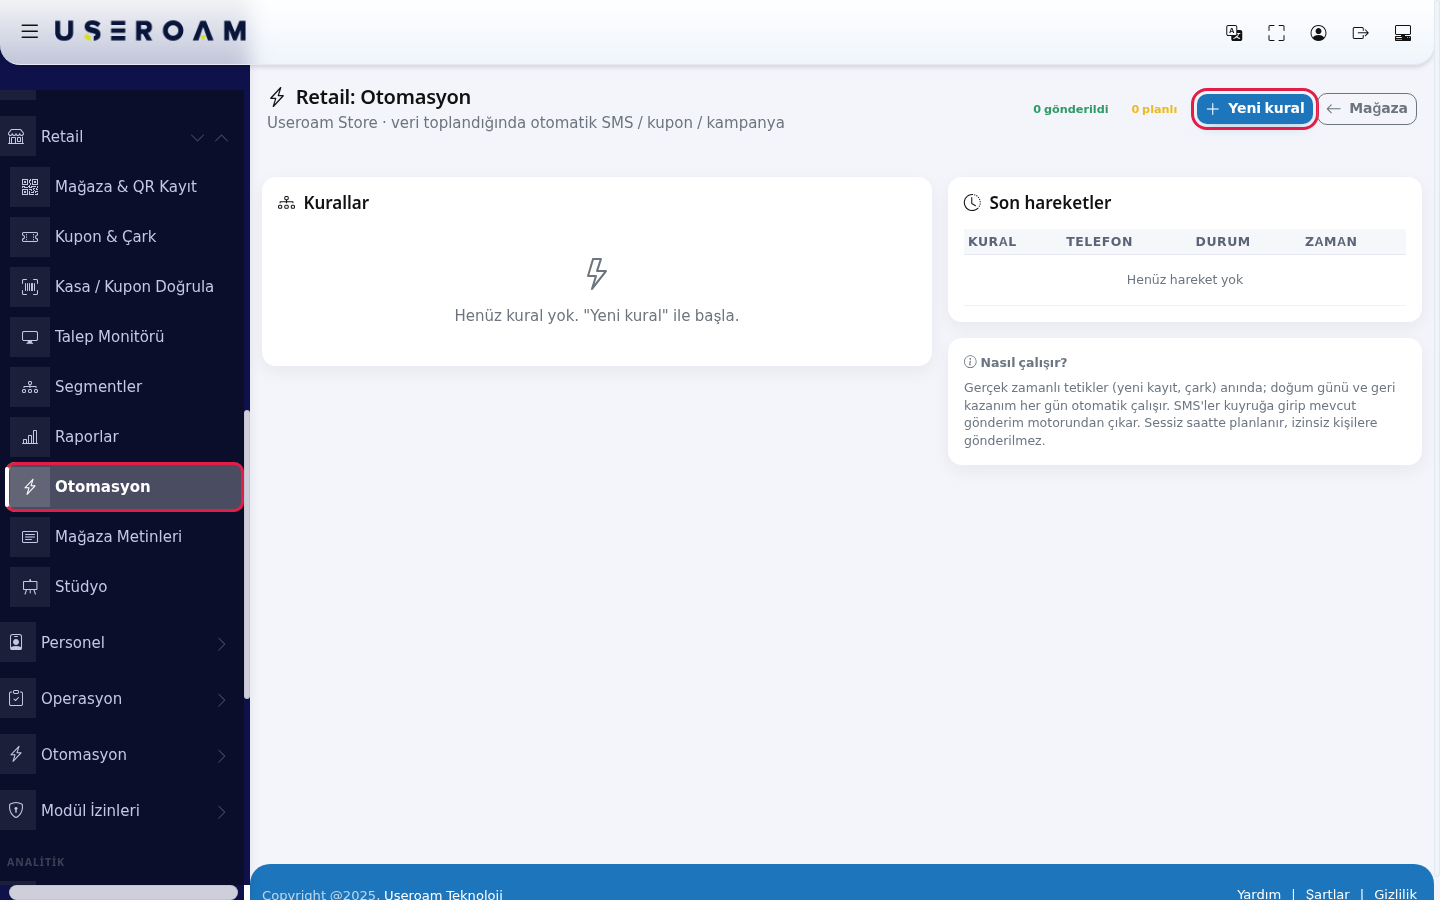Open the Yardım footer link
This screenshot has width=1440, height=900.
point(1259,894)
